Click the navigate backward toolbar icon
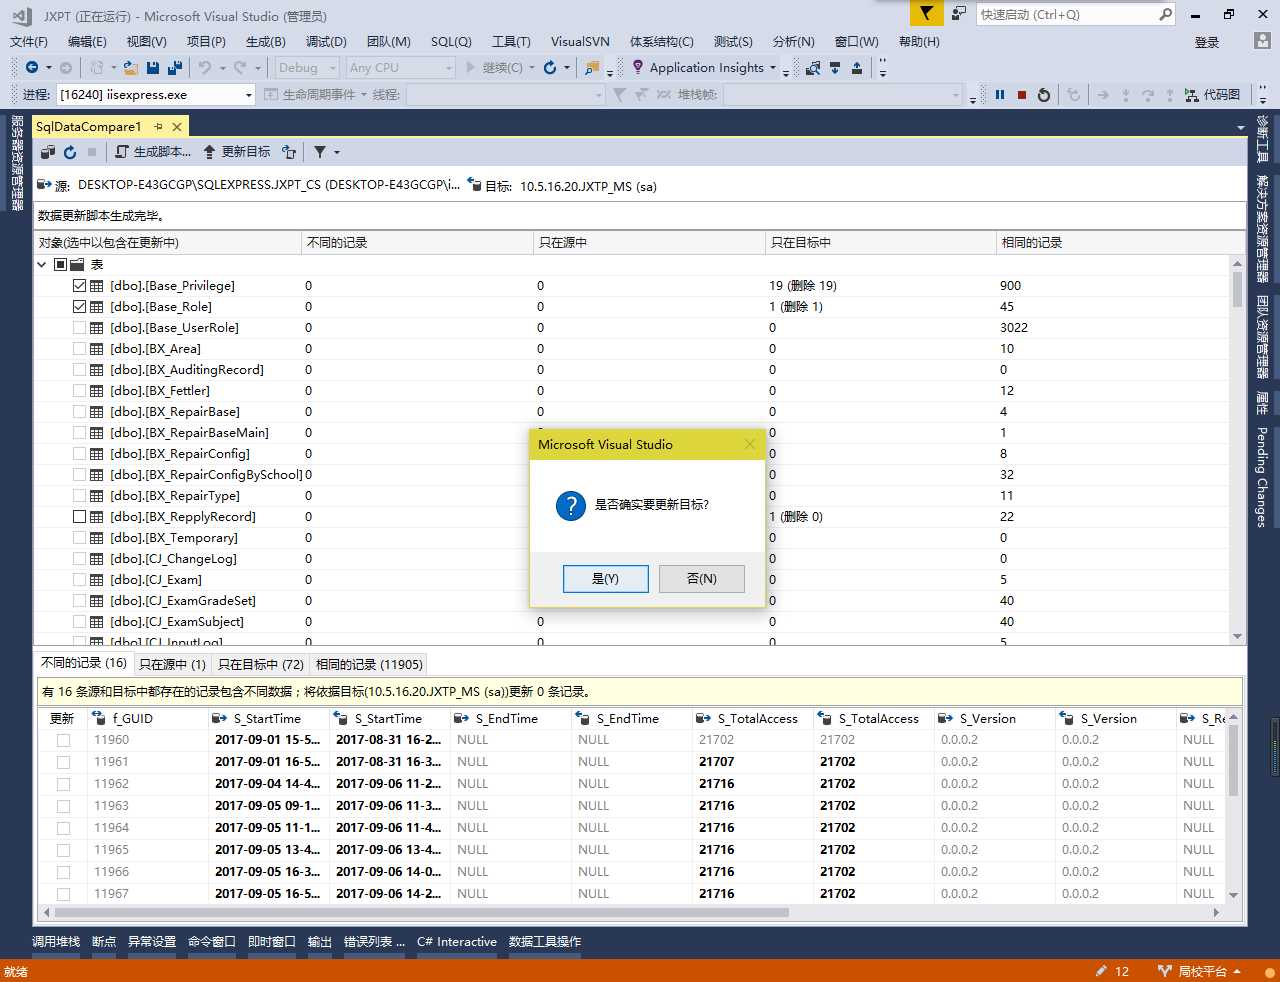Viewport: 1280px width, 982px height. [x=32, y=67]
